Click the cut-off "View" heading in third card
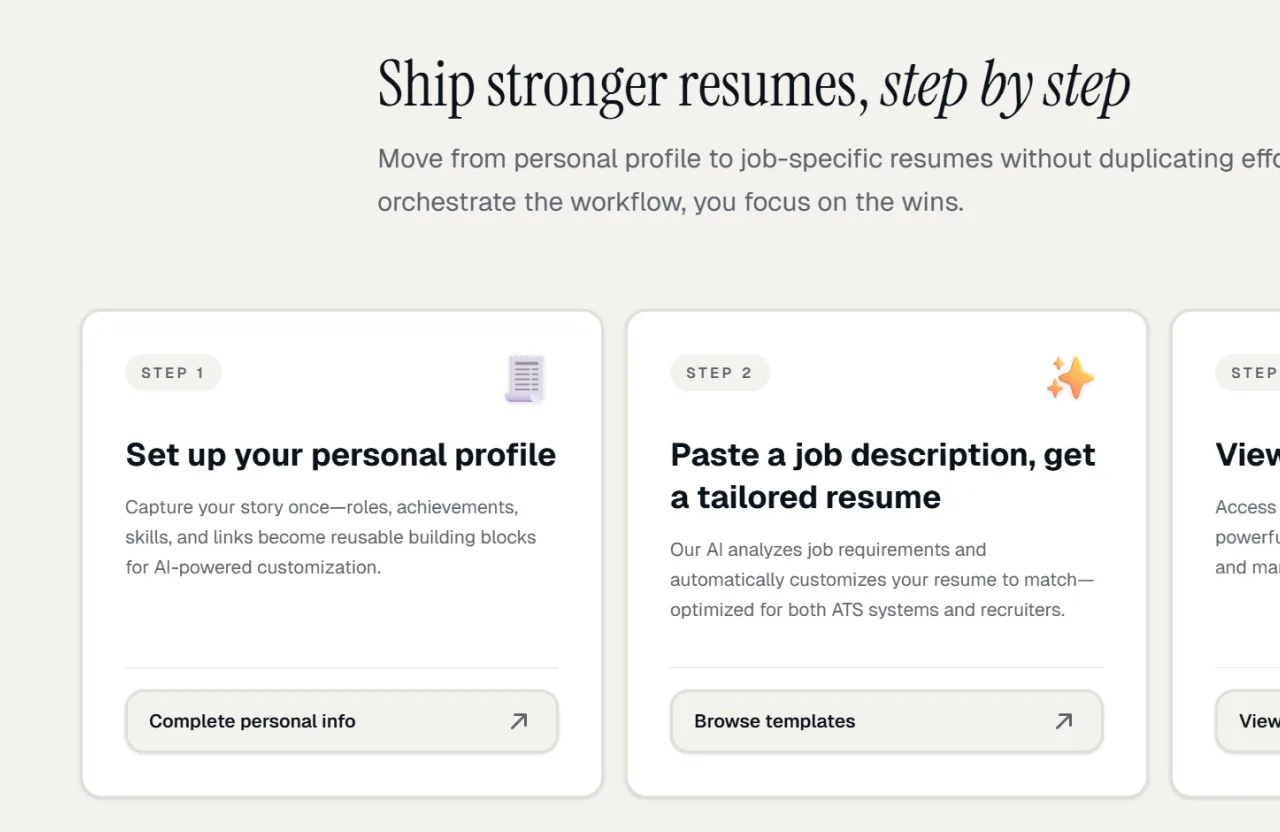Viewport: 1280px width, 832px height. point(1247,455)
